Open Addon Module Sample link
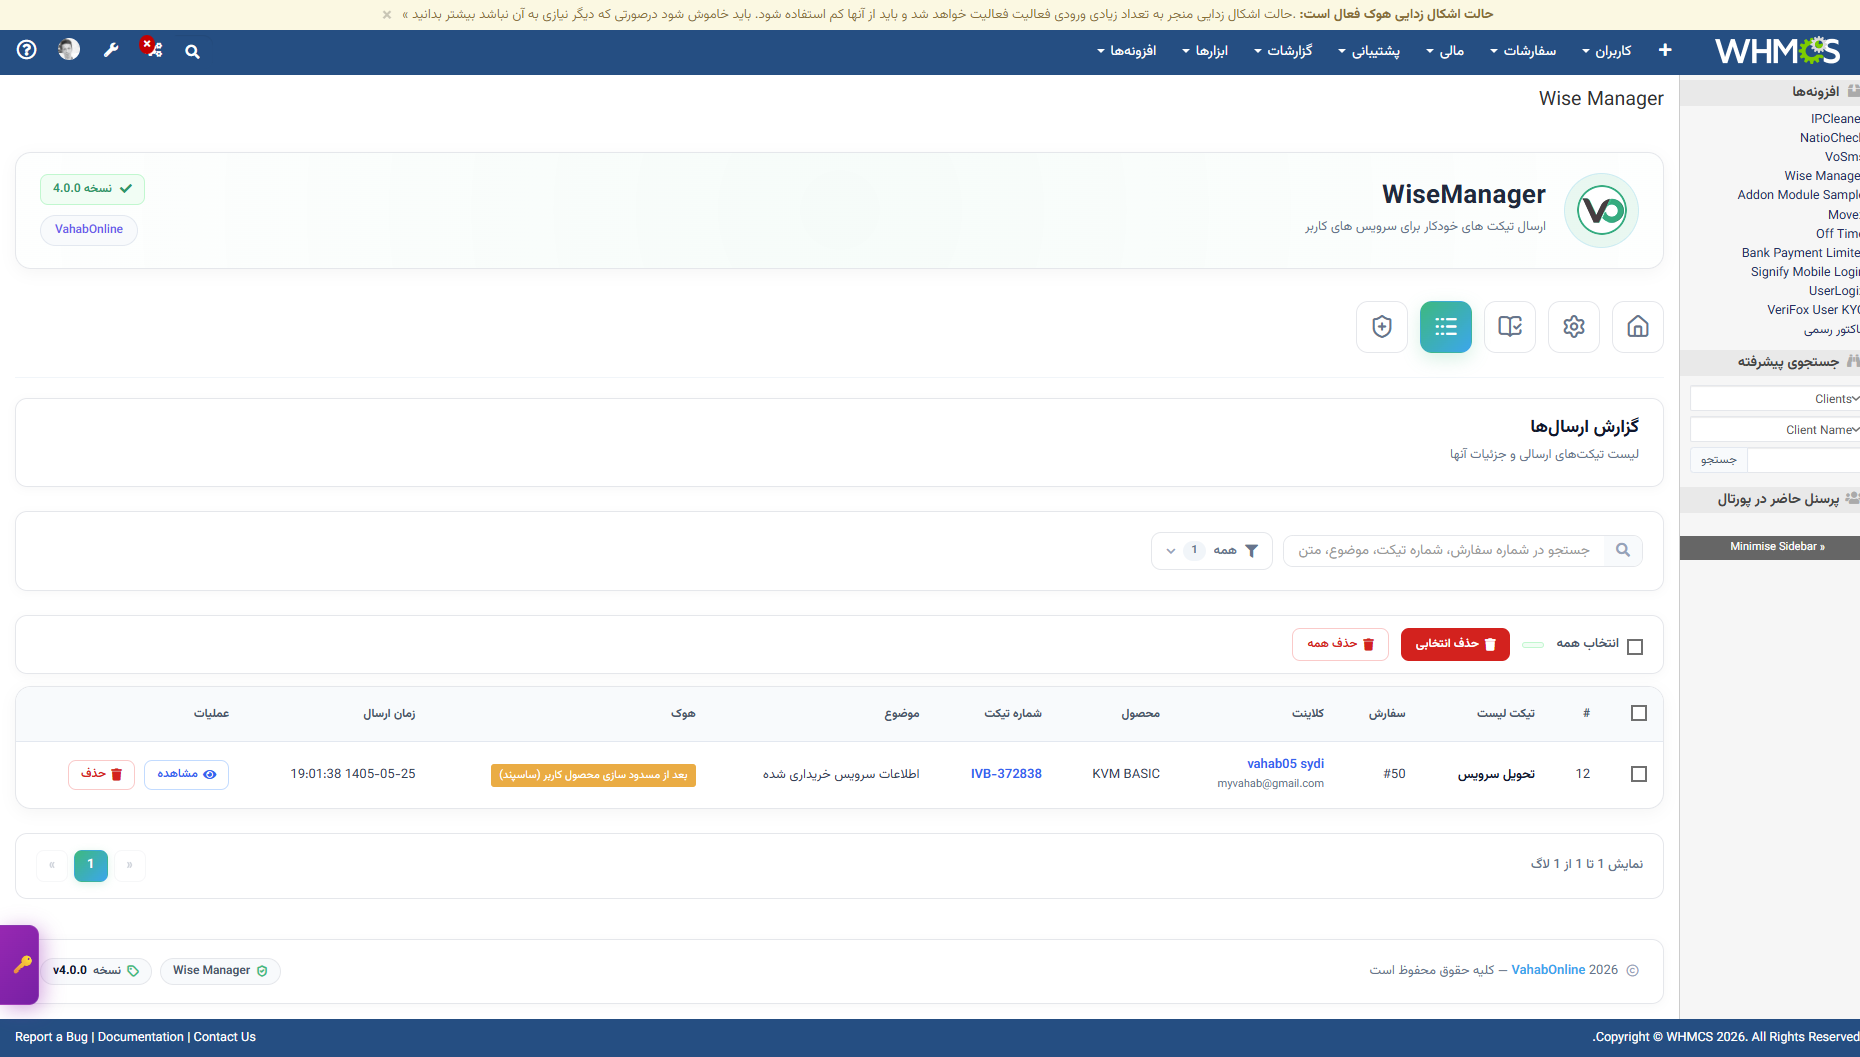1860x1057 pixels. pyautogui.click(x=1799, y=195)
